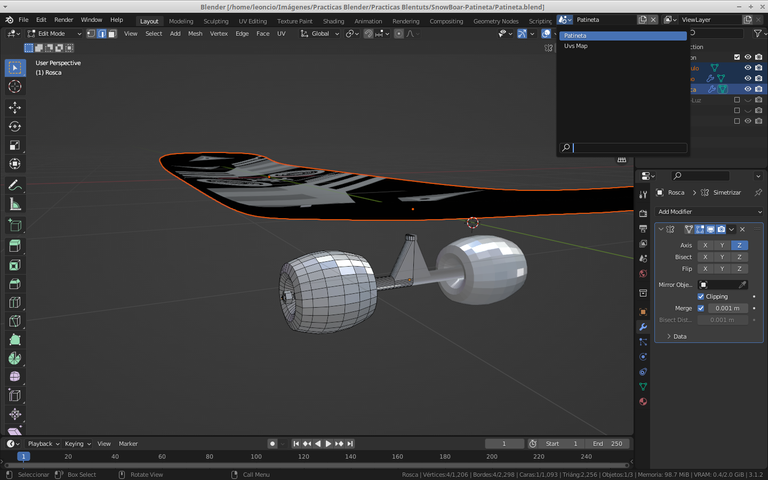Open the Mesh menu

pos(194,33)
